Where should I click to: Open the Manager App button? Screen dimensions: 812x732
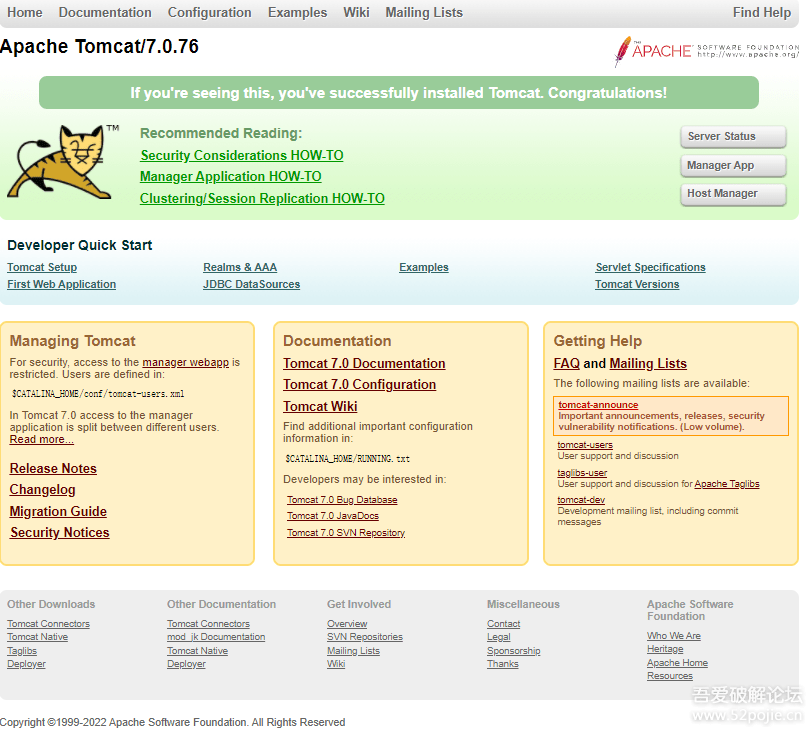(733, 166)
